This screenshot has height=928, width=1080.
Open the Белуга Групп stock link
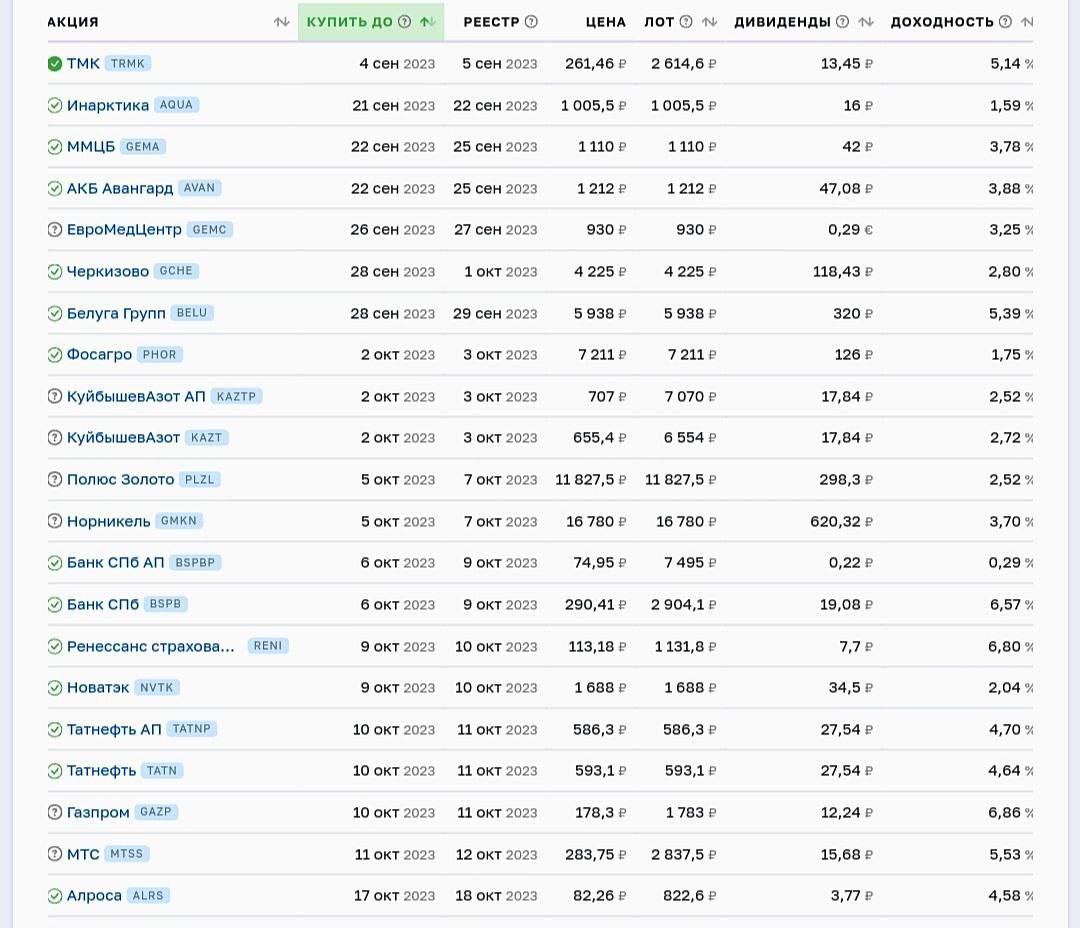point(116,314)
